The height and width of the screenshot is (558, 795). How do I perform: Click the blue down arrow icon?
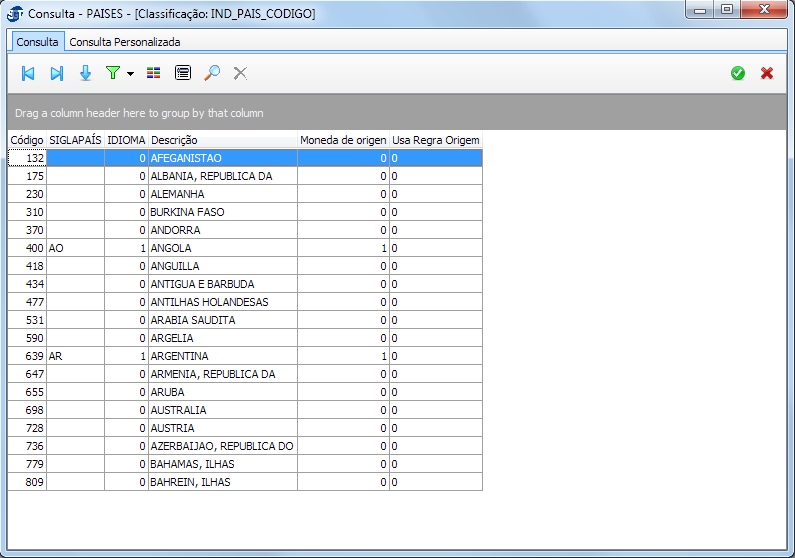click(x=85, y=73)
